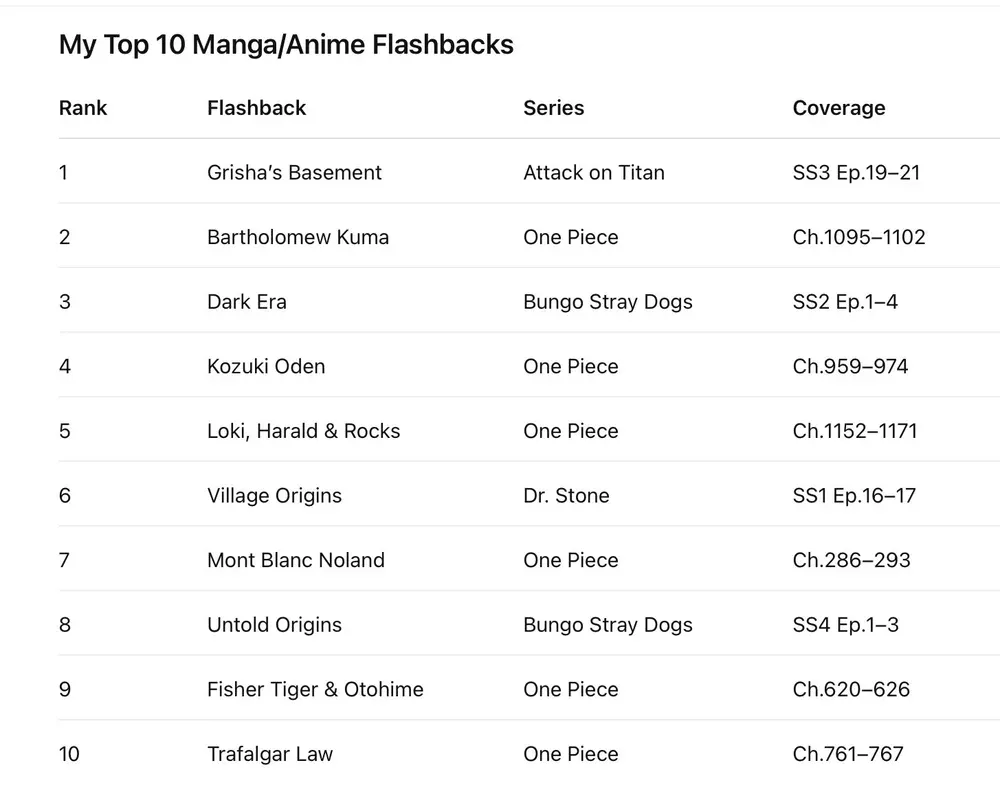
Task: Click the Kozuki Oden entry
Action: coord(266,366)
